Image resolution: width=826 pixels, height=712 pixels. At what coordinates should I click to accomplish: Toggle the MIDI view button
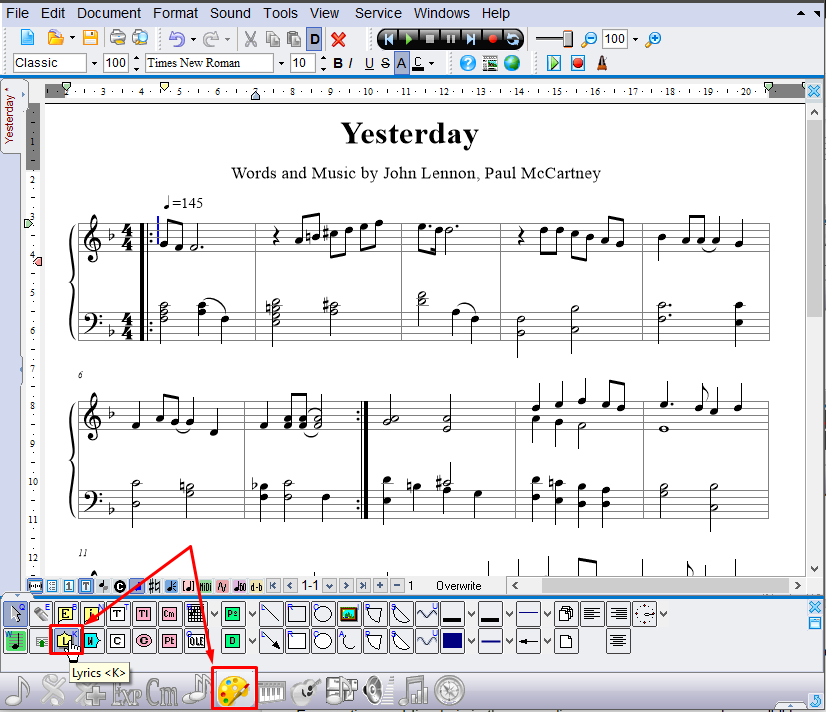click(205, 586)
